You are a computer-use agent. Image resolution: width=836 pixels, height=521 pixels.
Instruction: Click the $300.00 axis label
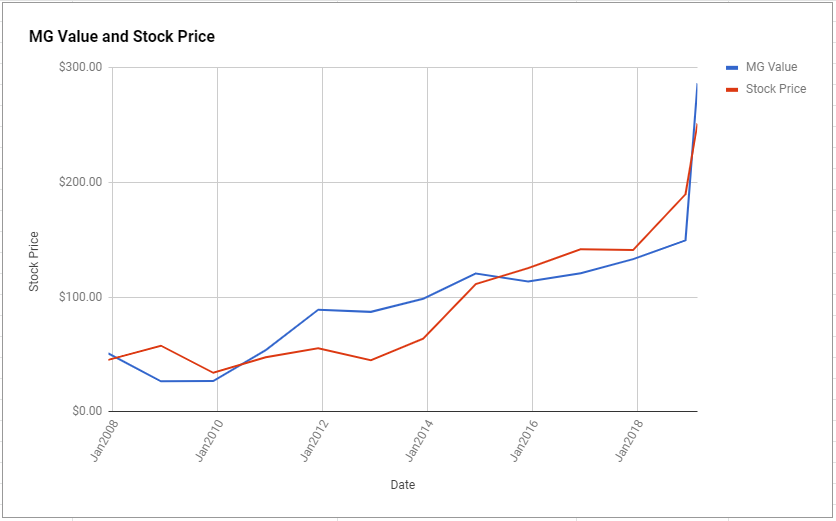81,68
